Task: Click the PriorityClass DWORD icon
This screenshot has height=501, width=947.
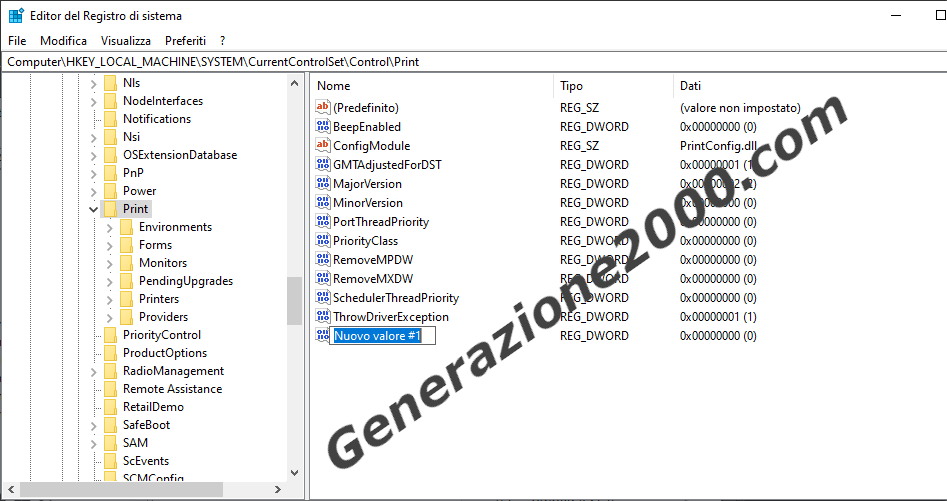Action: [323, 240]
